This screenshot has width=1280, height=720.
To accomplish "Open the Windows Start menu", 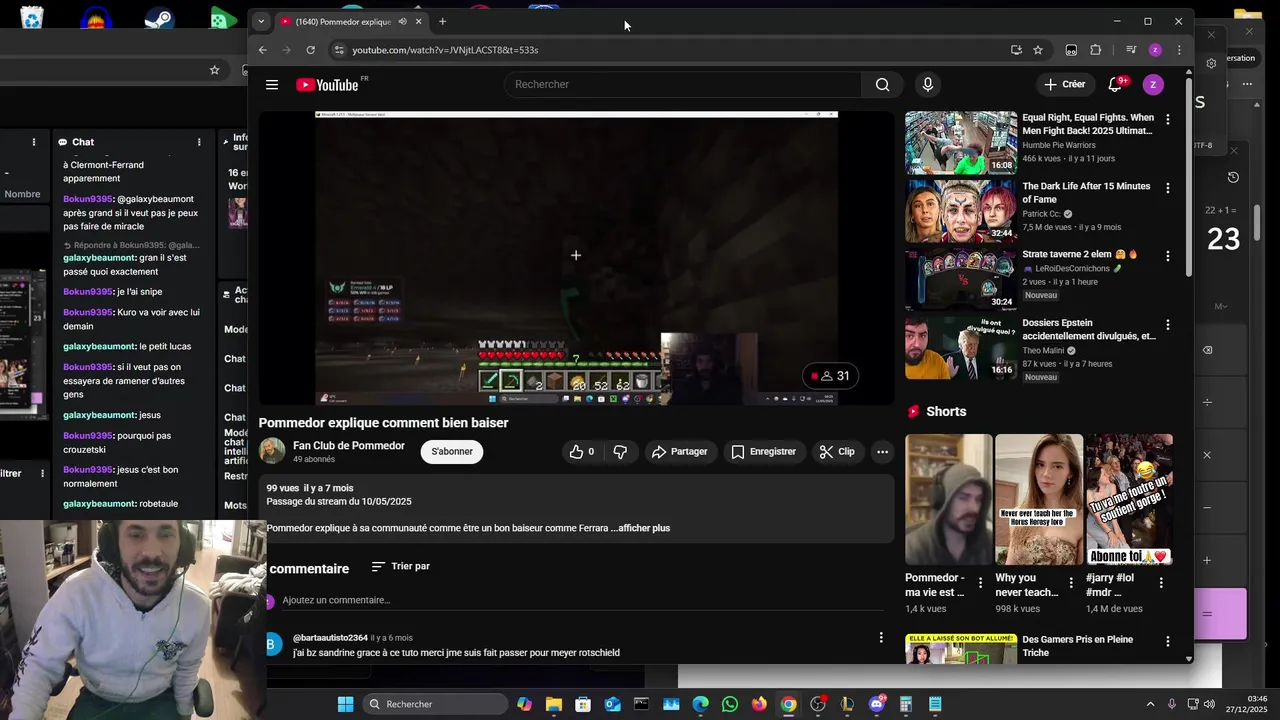I will (345, 704).
